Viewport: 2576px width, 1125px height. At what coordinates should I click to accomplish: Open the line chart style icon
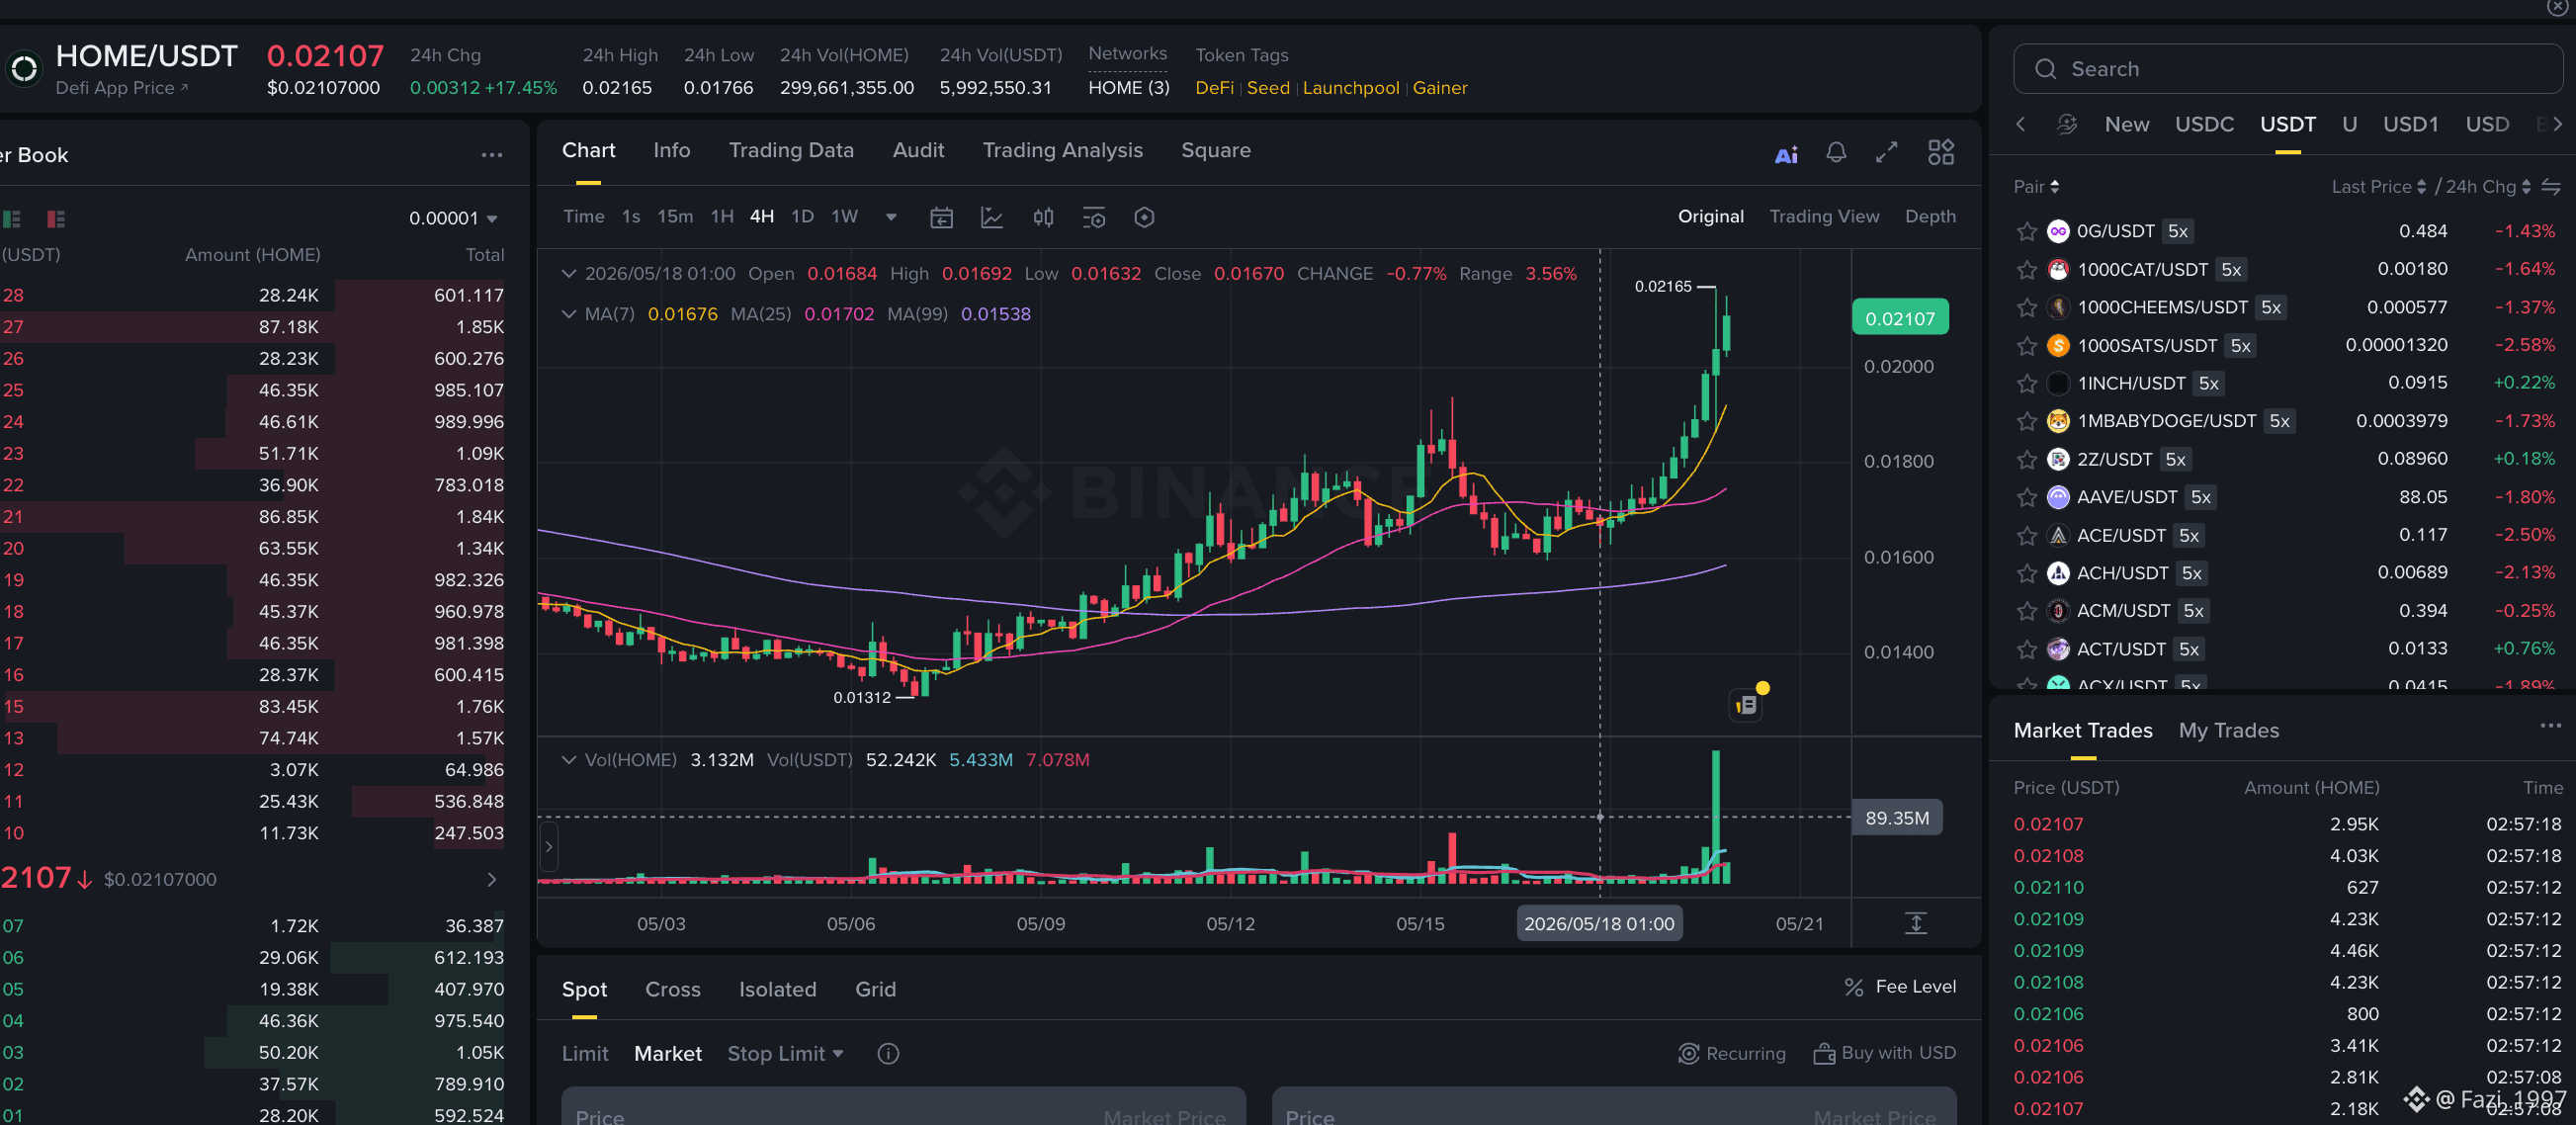click(x=991, y=217)
